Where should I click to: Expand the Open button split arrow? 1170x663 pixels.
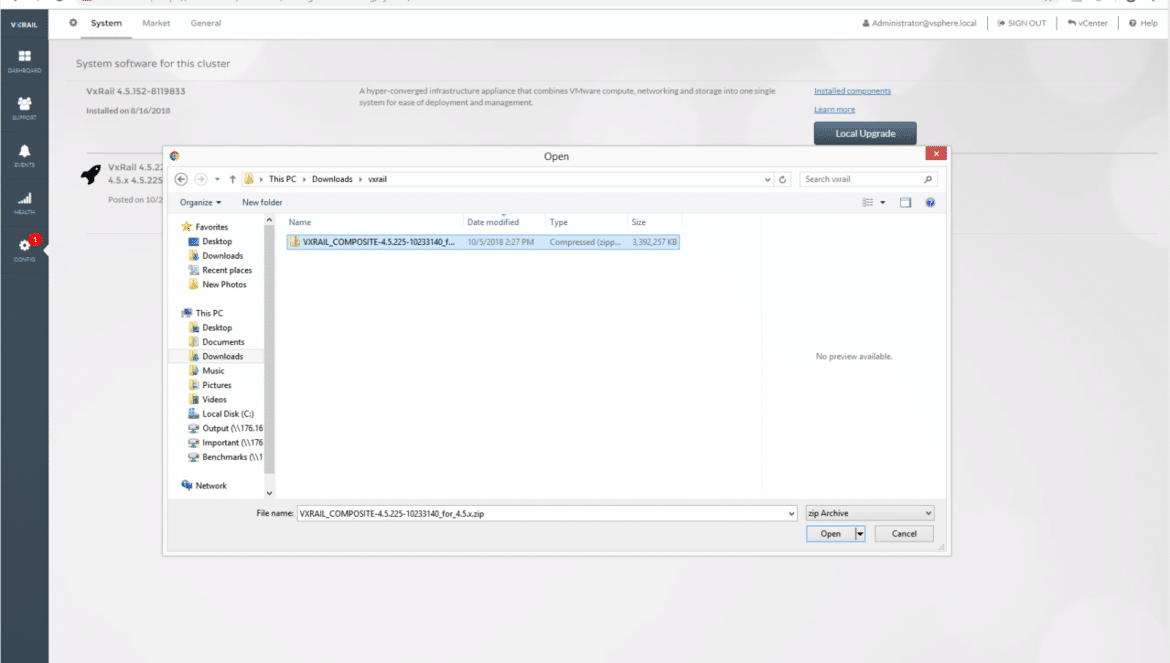860,534
